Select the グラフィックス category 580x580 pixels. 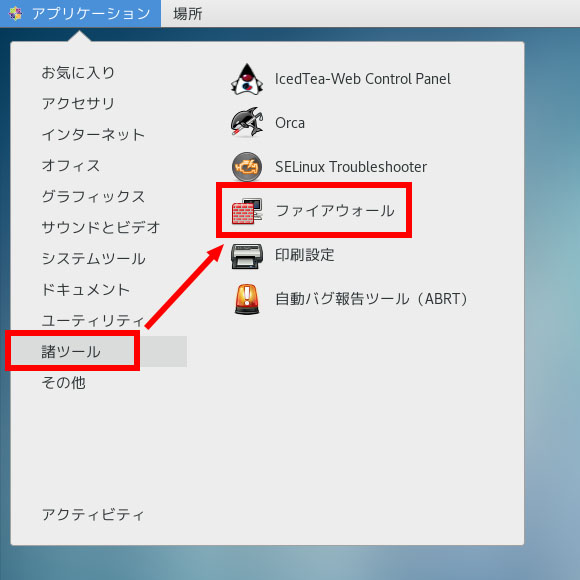(x=93, y=196)
